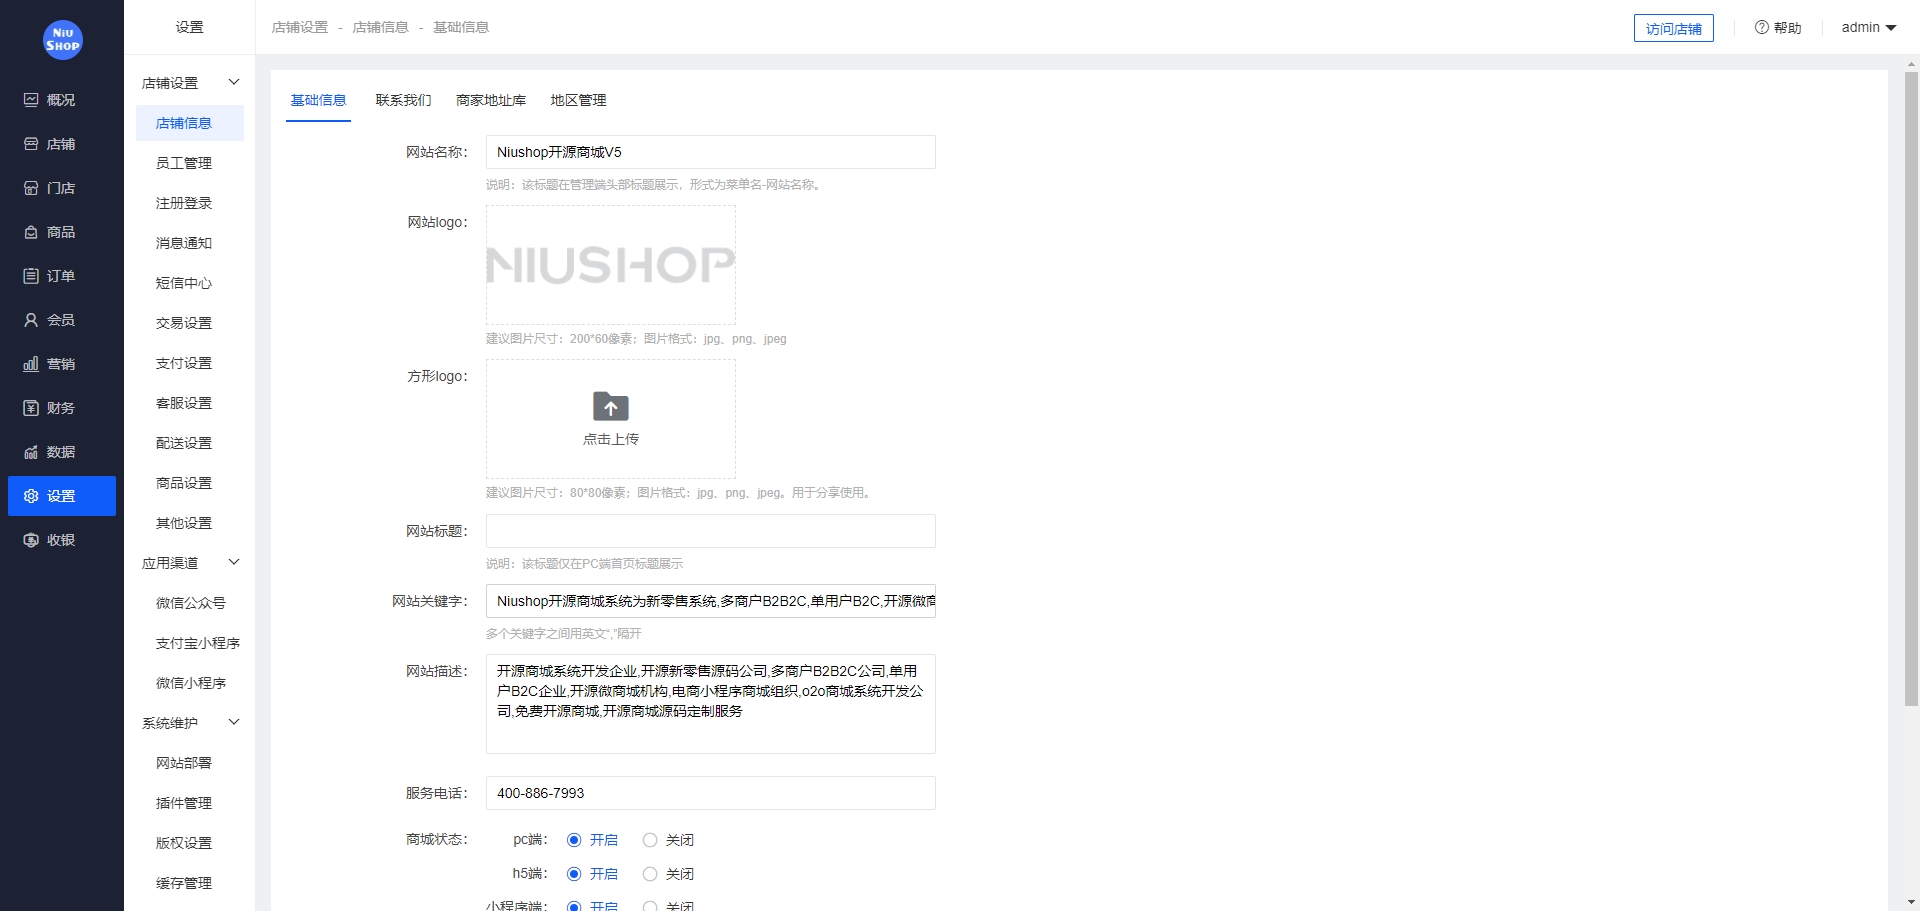Click the upload folder icon for 方形logo
Image resolution: width=1920 pixels, height=911 pixels.
pyautogui.click(x=611, y=406)
